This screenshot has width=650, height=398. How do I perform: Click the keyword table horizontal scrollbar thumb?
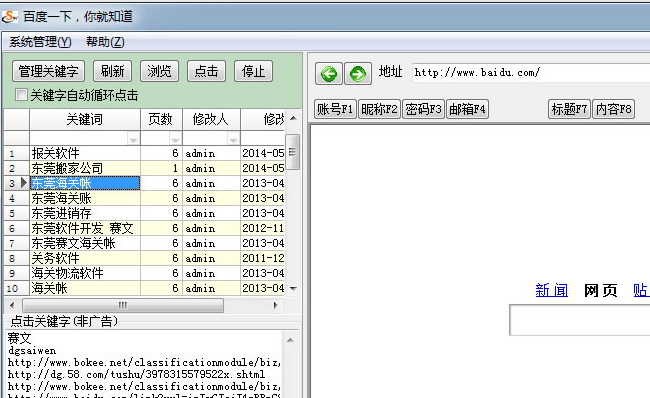click(123, 306)
